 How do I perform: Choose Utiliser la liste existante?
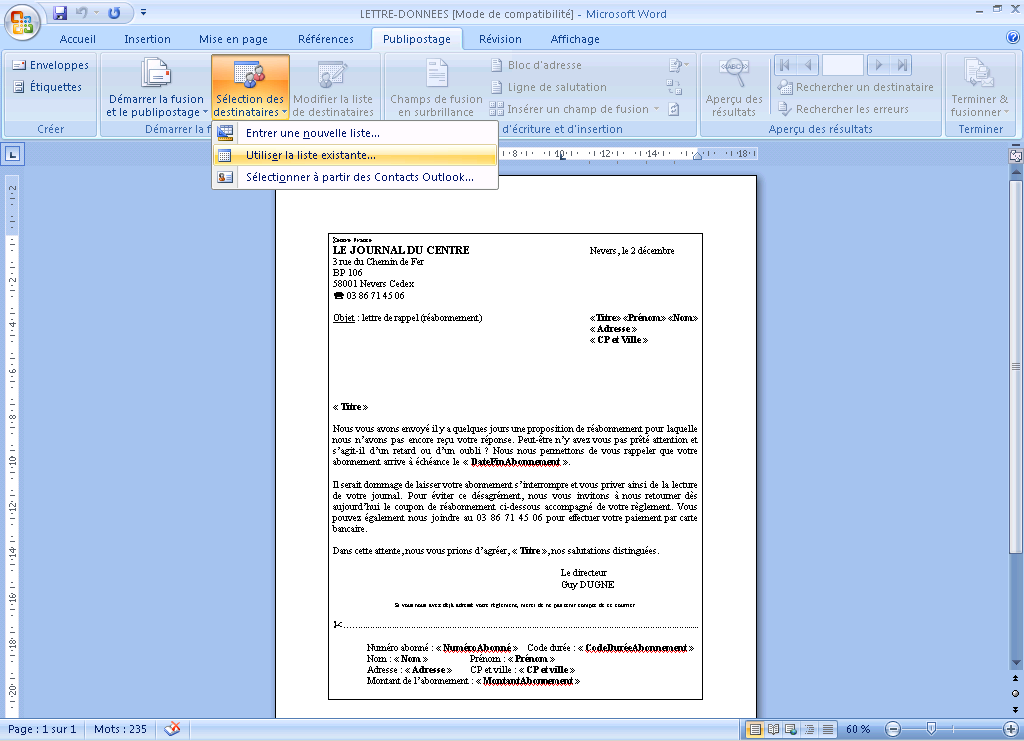pyautogui.click(x=311, y=155)
